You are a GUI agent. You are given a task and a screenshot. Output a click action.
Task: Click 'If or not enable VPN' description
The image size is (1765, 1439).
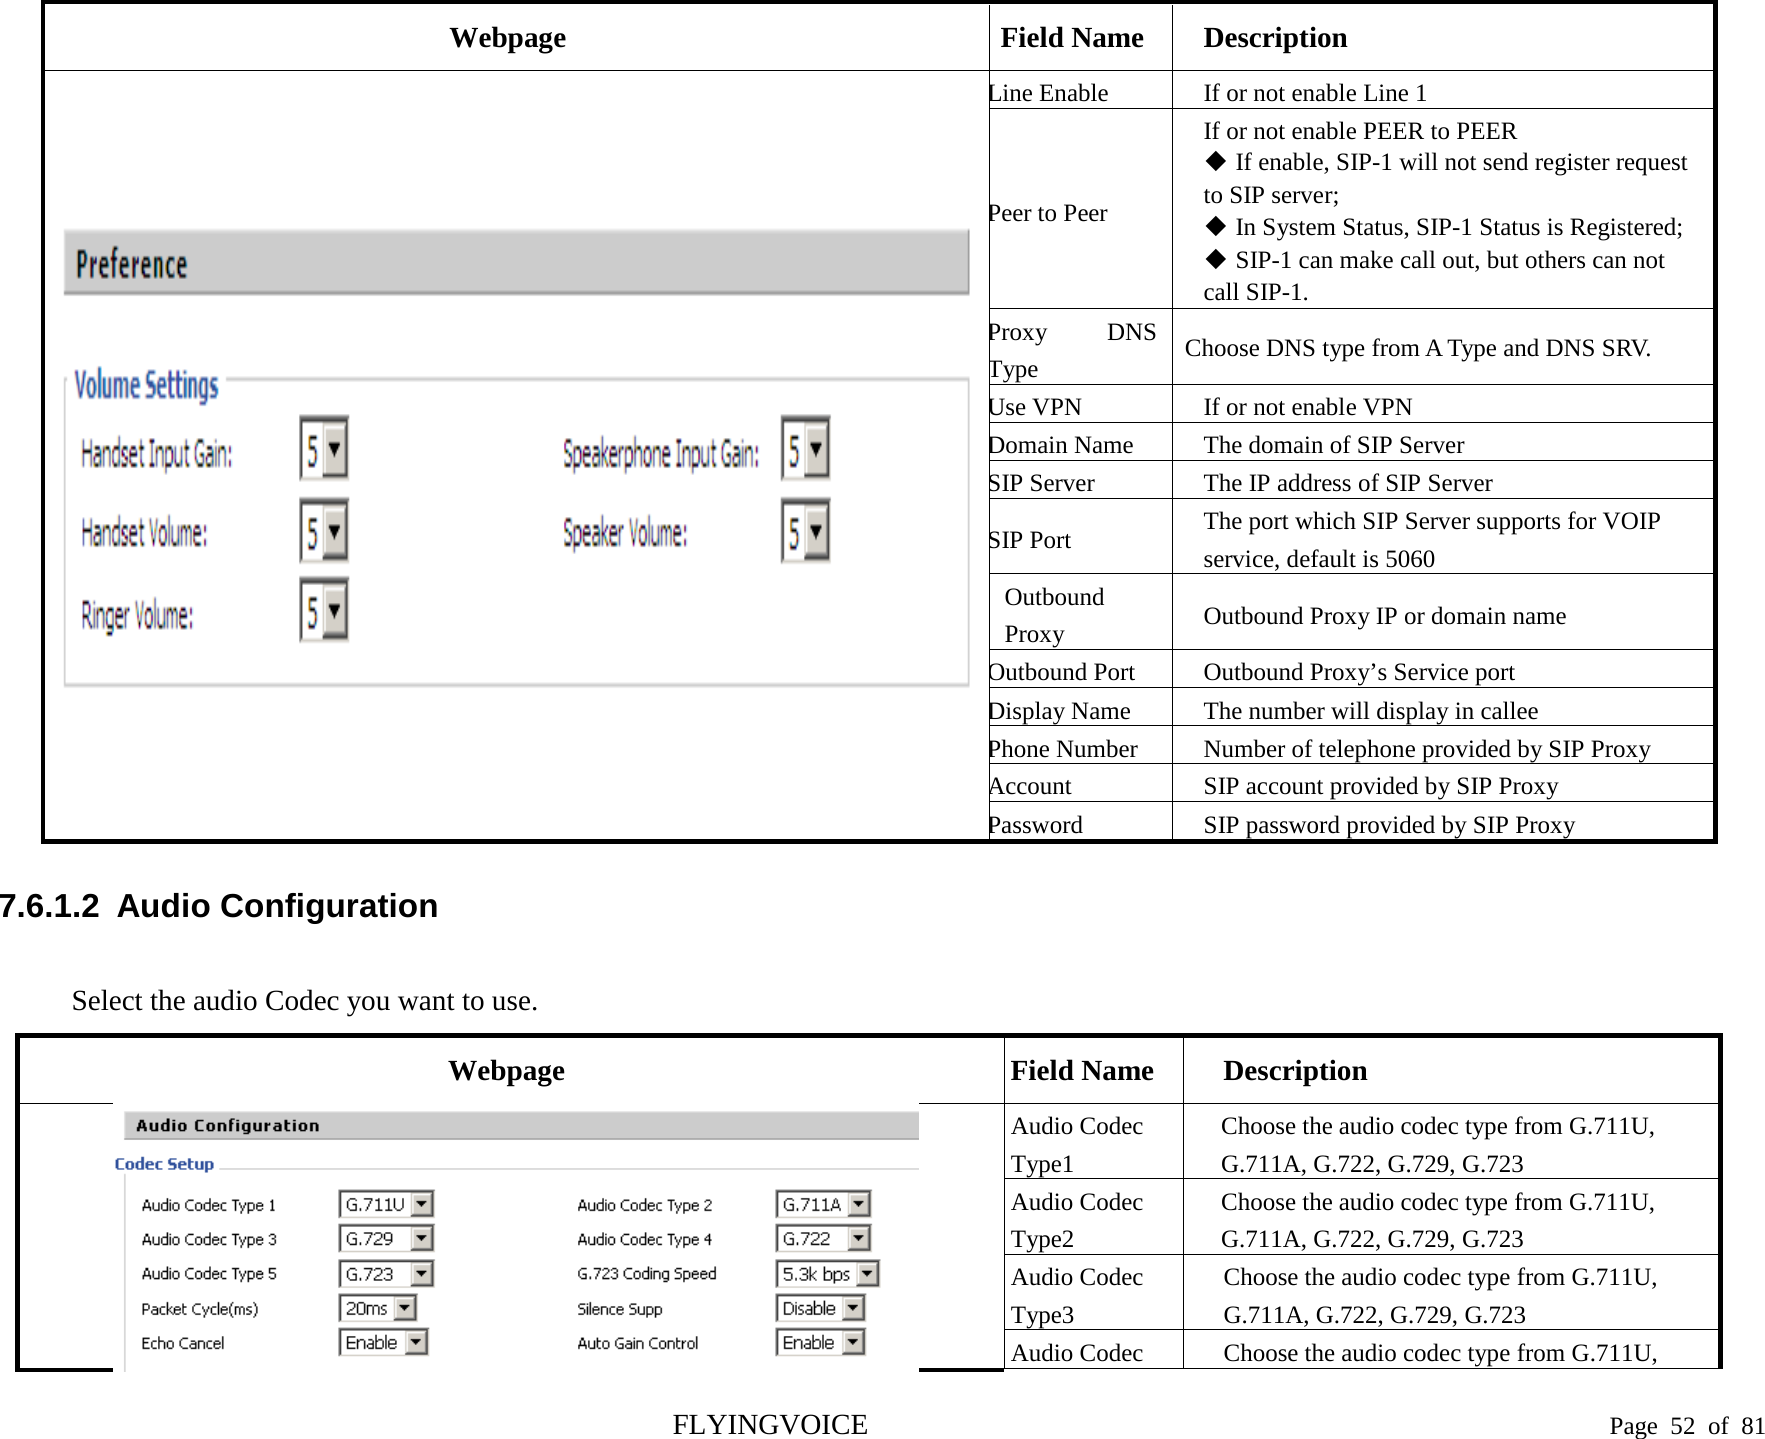point(1308,406)
